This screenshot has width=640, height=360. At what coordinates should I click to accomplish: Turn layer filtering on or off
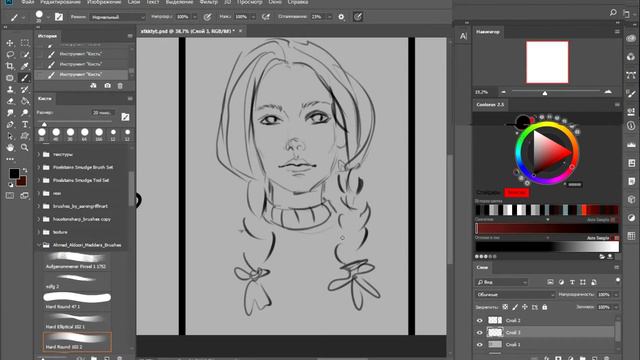tap(618, 280)
